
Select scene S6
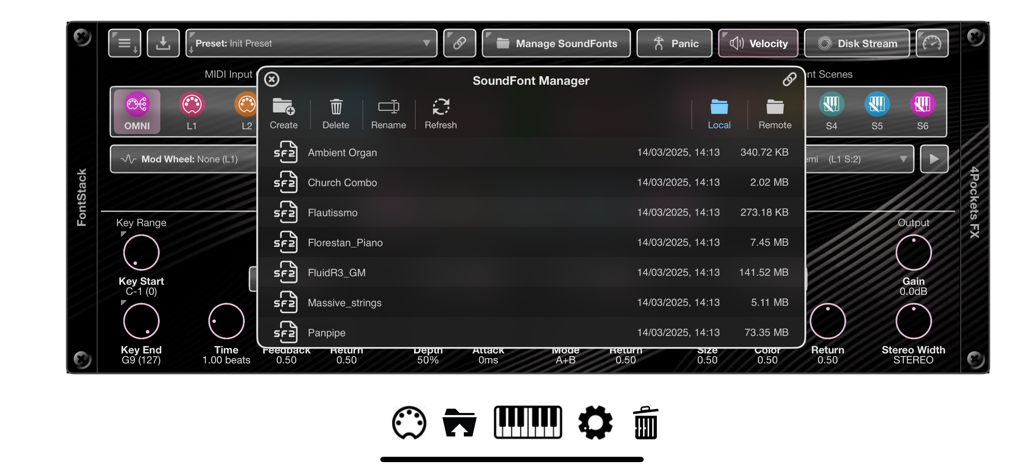point(922,111)
